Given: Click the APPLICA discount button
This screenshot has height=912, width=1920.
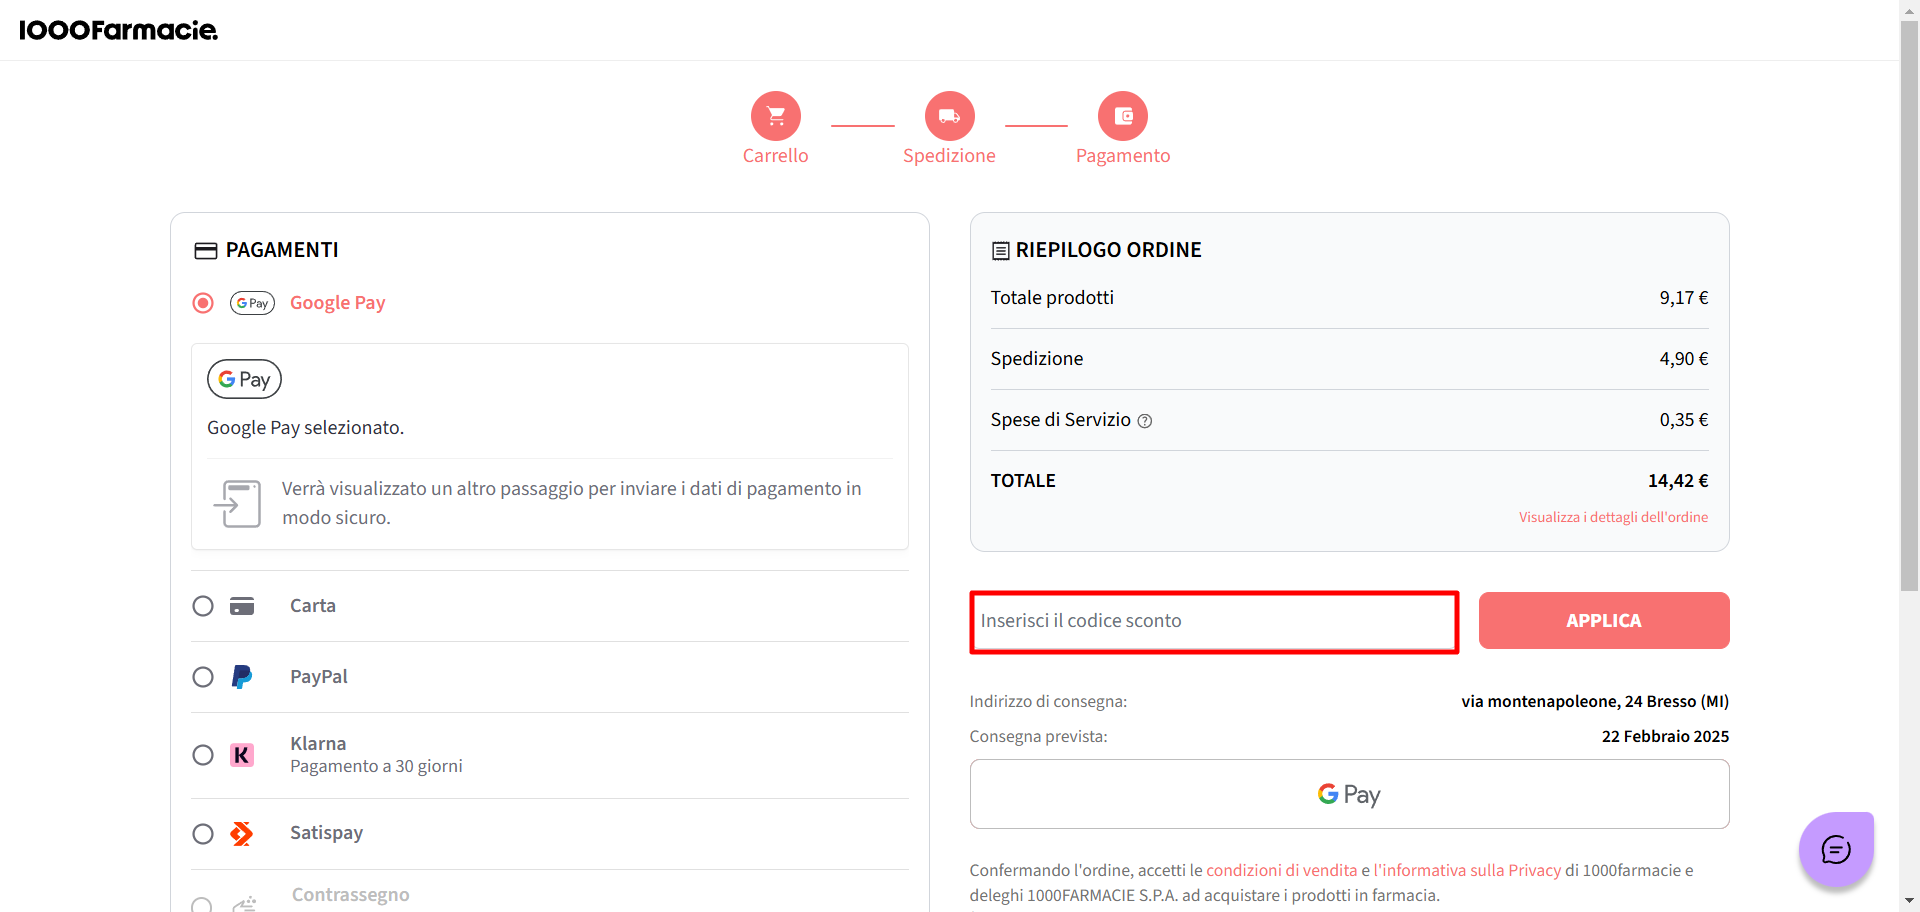Looking at the screenshot, I should [1604, 620].
